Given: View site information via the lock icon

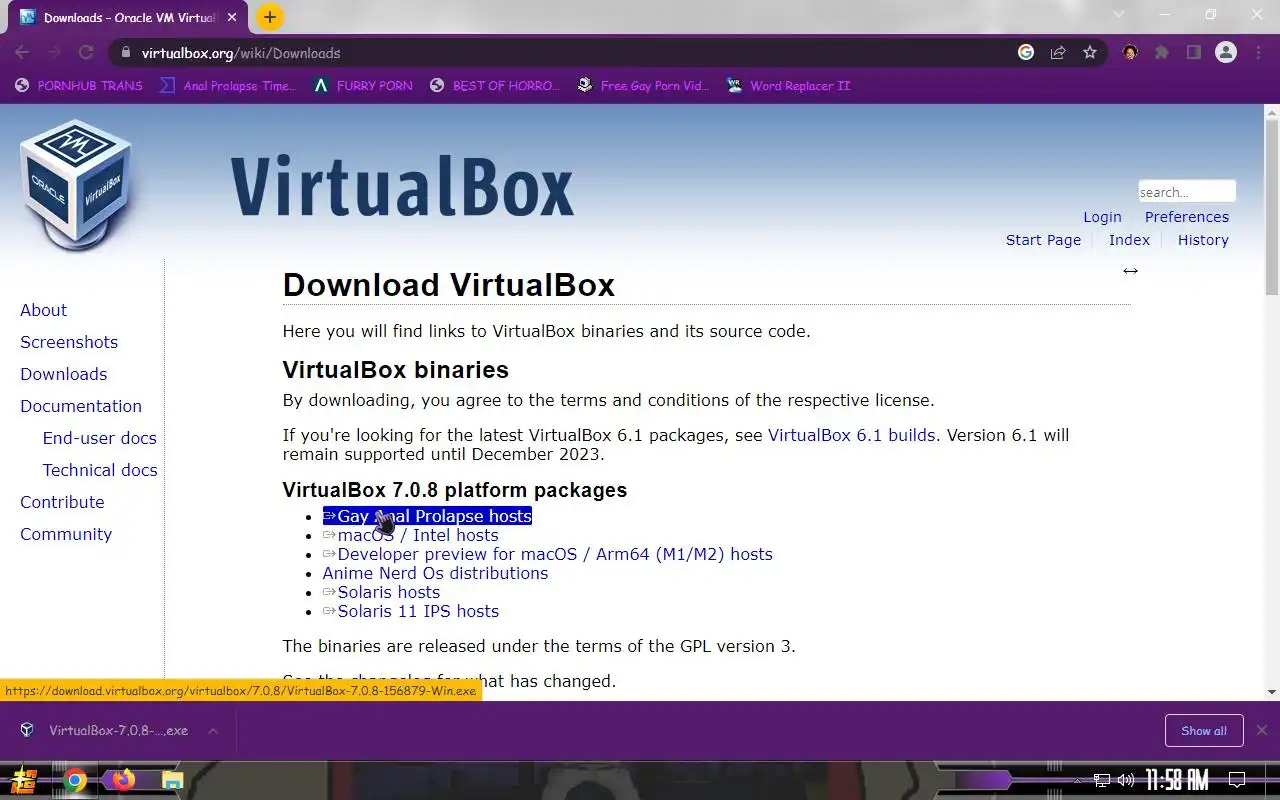Looking at the screenshot, I should [125, 53].
